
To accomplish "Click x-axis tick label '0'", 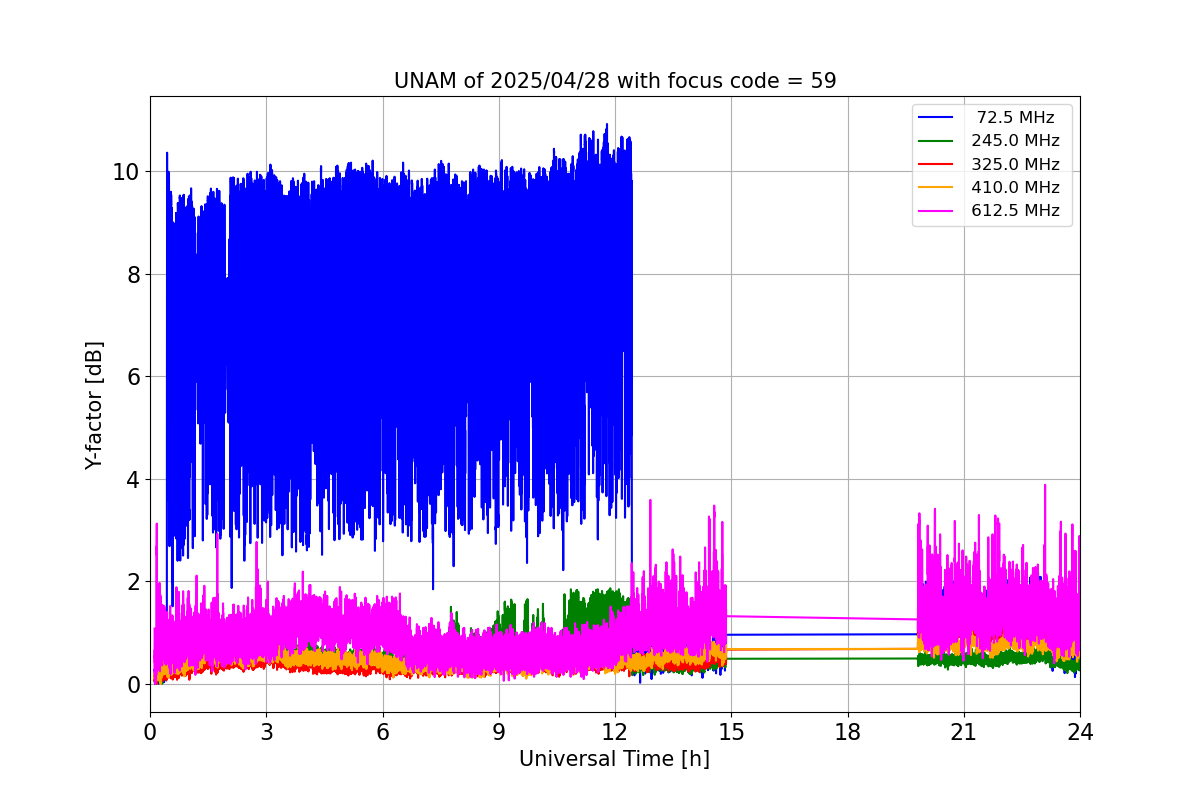I will (150, 731).
